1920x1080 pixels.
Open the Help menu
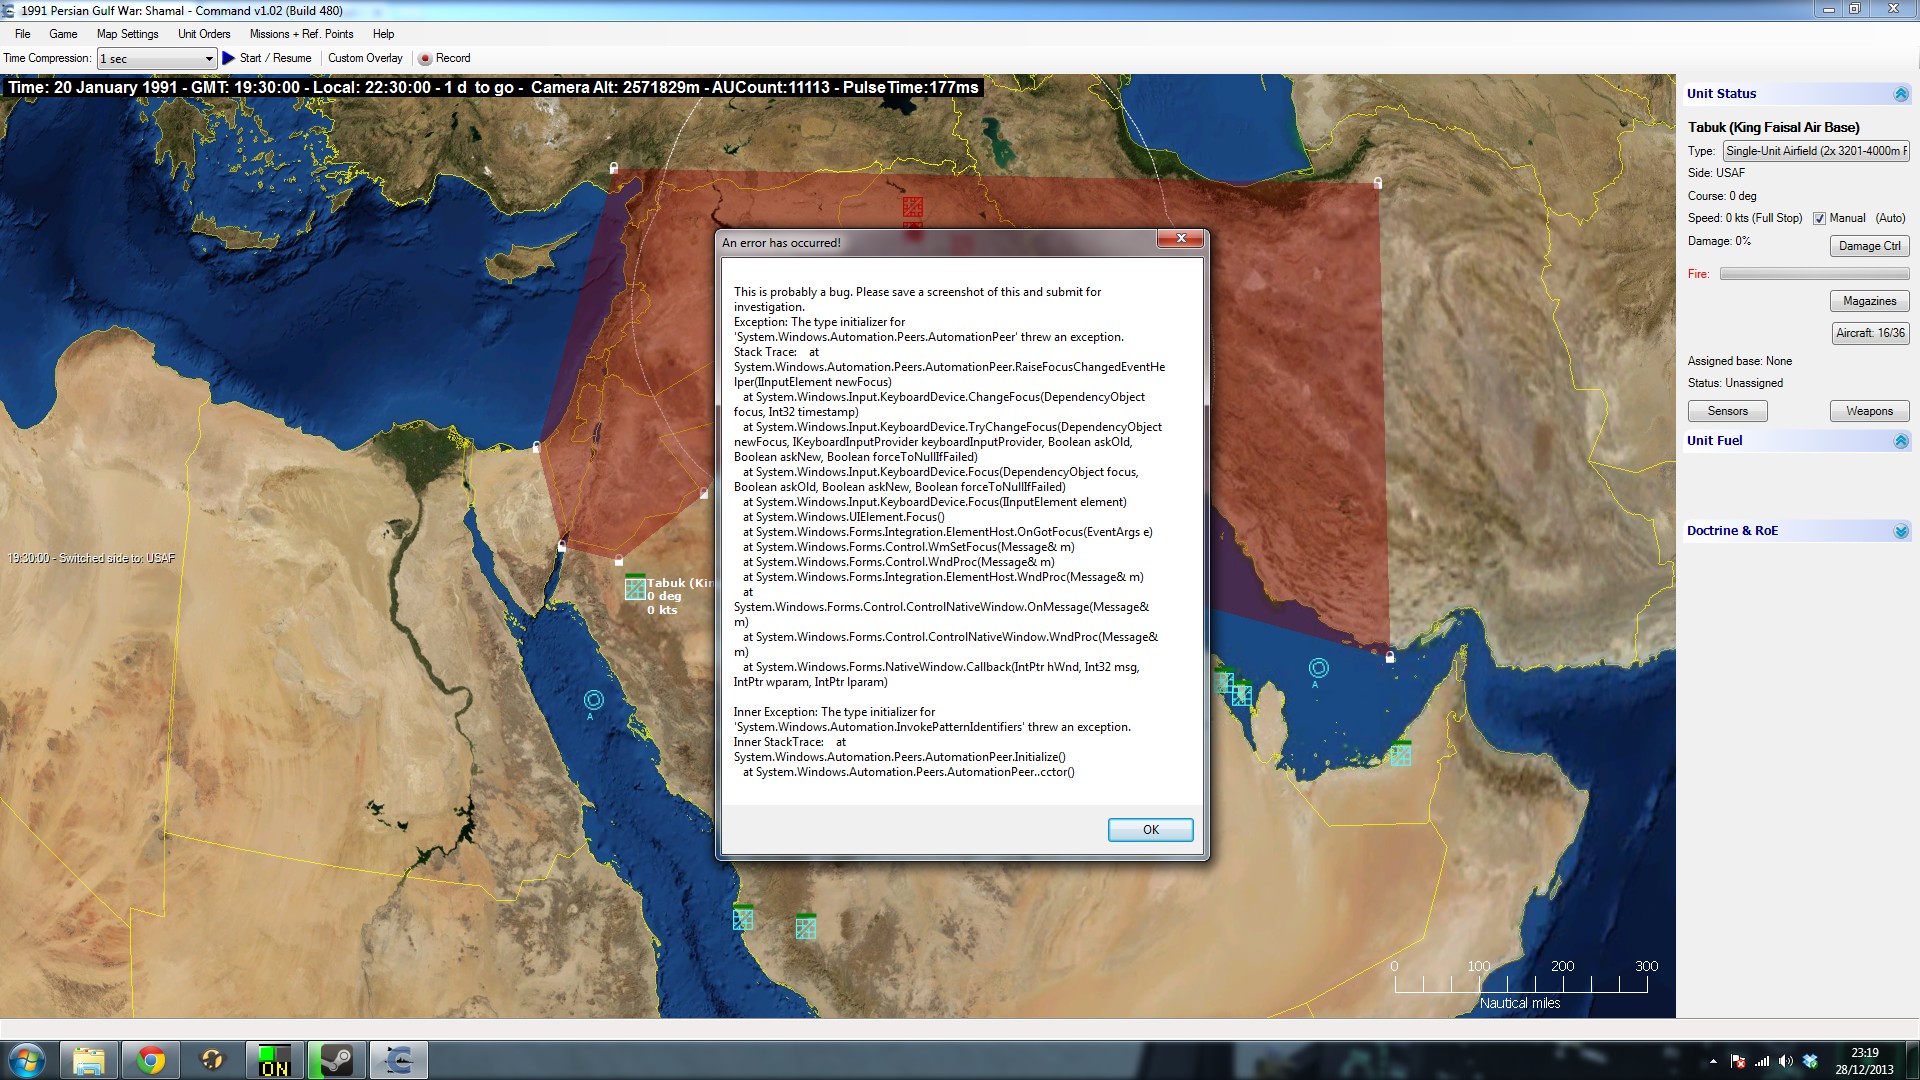(x=383, y=34)
